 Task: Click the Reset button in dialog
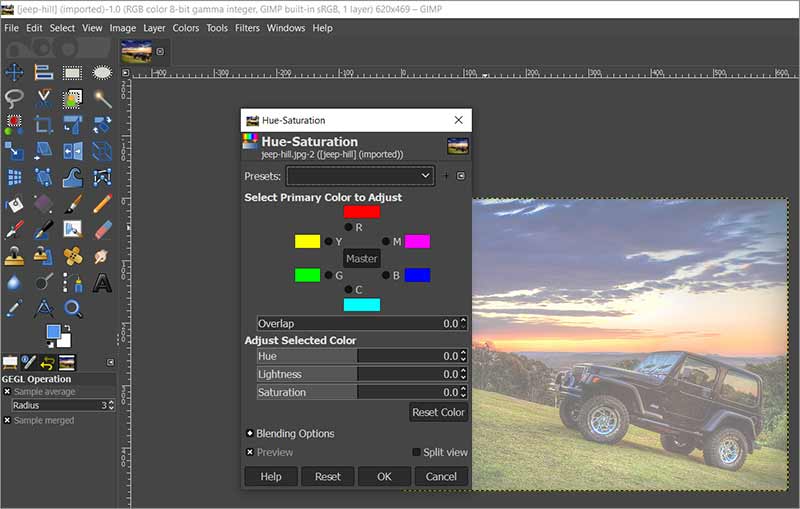pos(328,476)
